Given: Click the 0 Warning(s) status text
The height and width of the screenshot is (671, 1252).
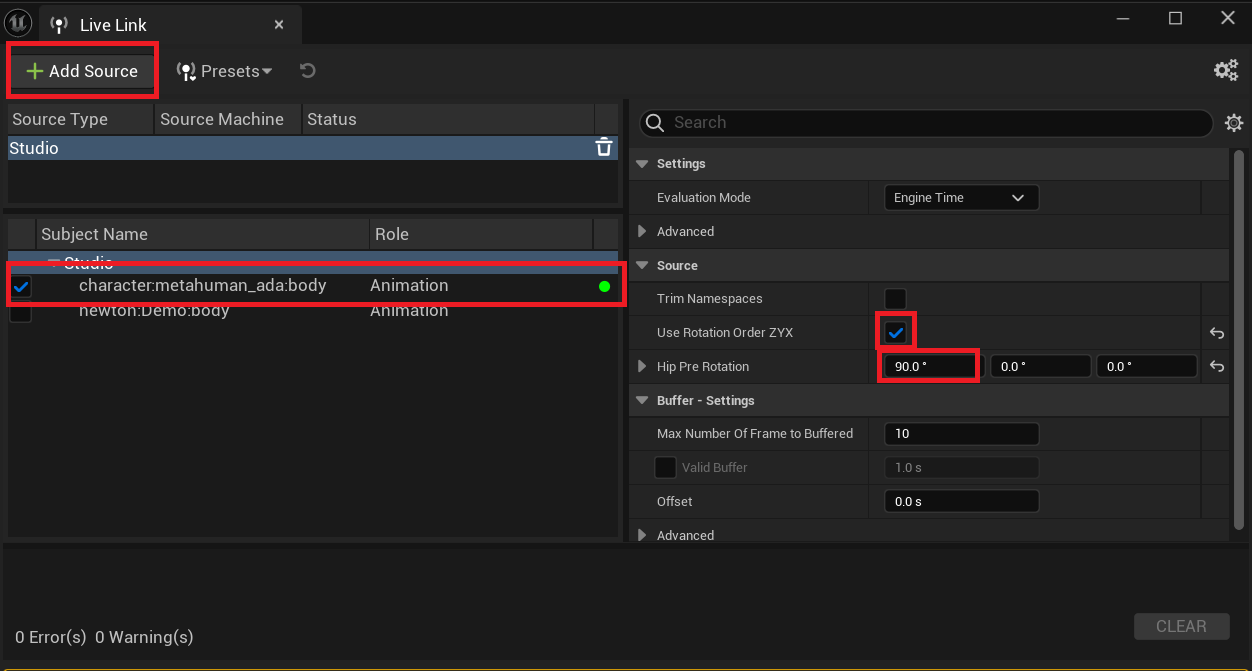Looking at the screenshot, I should [x=144, y=637].
